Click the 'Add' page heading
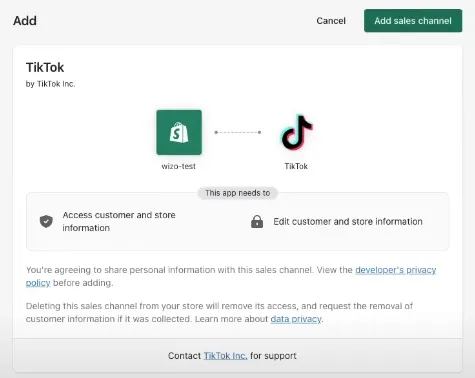 click(x=25, y=21)
